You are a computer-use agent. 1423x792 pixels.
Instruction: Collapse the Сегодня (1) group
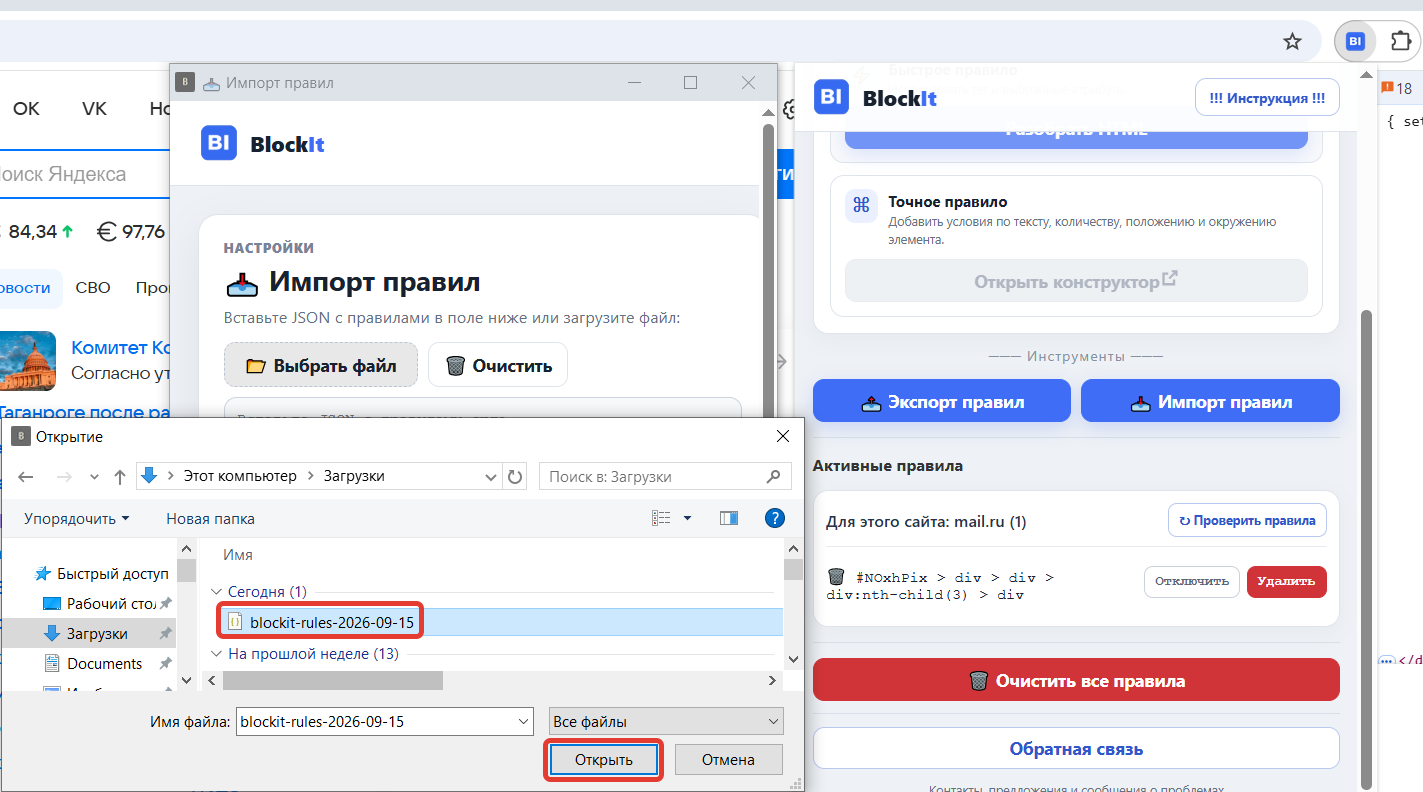point(217,592)
